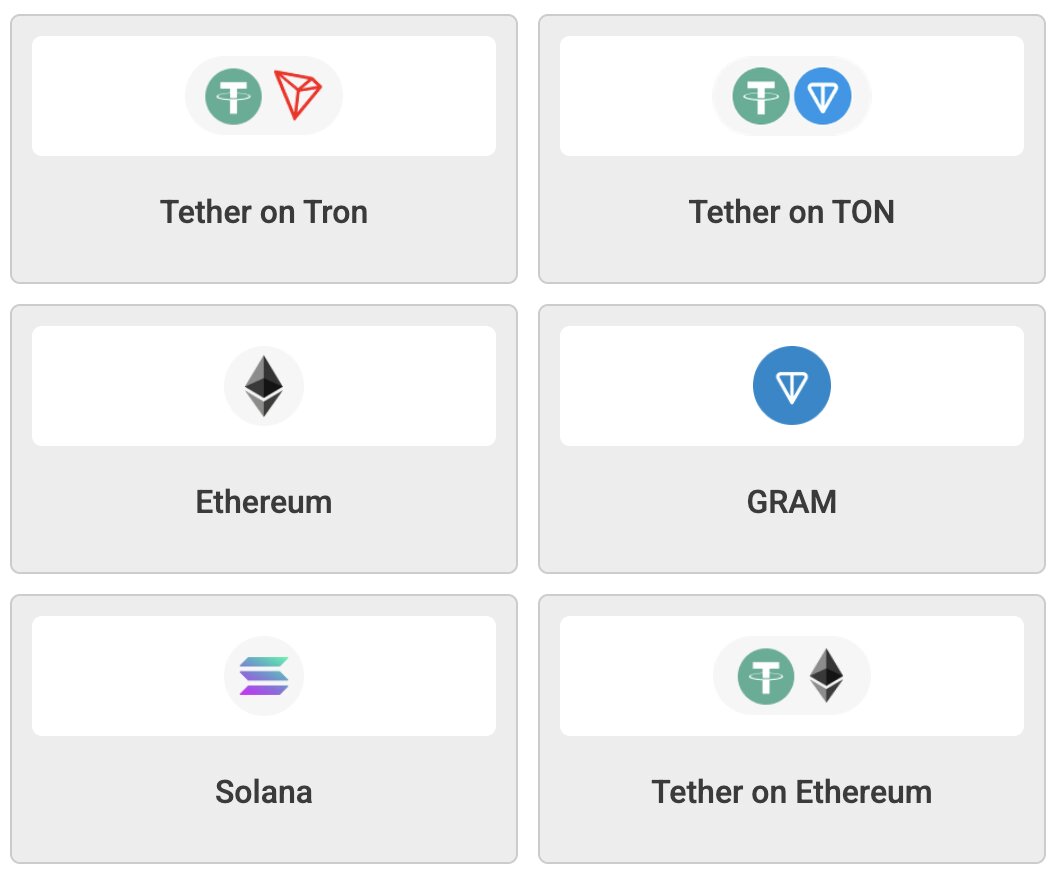Click the Tether icon in Tether on Ethereum card
Image resolution: width=1056 pixels, height=870 pixels.
[766, 677]
